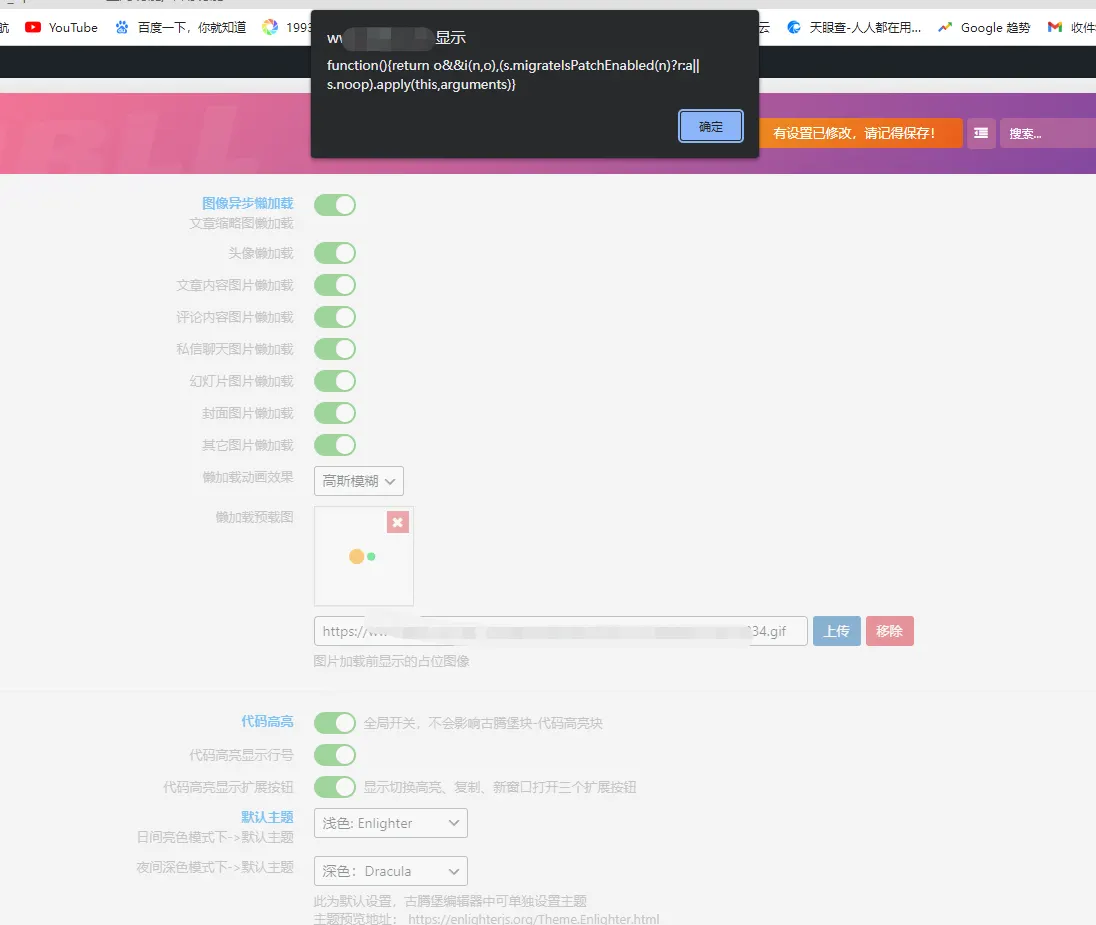Click the lazy-load preload image thumbnail
This screenshot has width=1096, height=925.
pyautogui.click(x=363, y=557)
